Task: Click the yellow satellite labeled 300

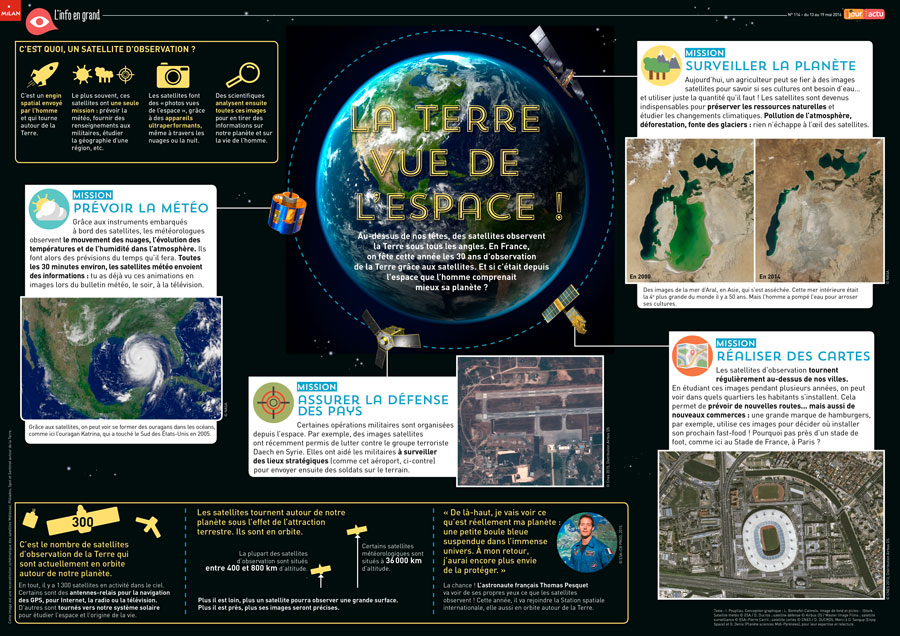Action: pos(82,520)
